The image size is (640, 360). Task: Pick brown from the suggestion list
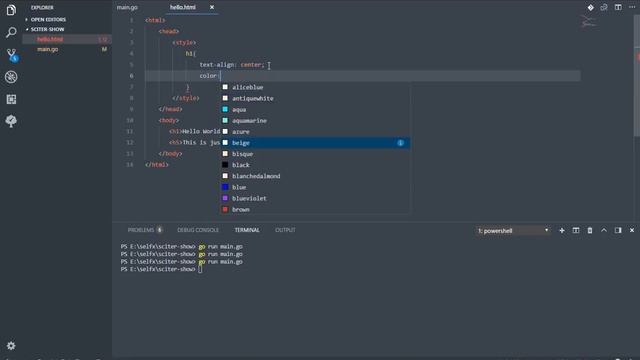click(x=315, y=209)
